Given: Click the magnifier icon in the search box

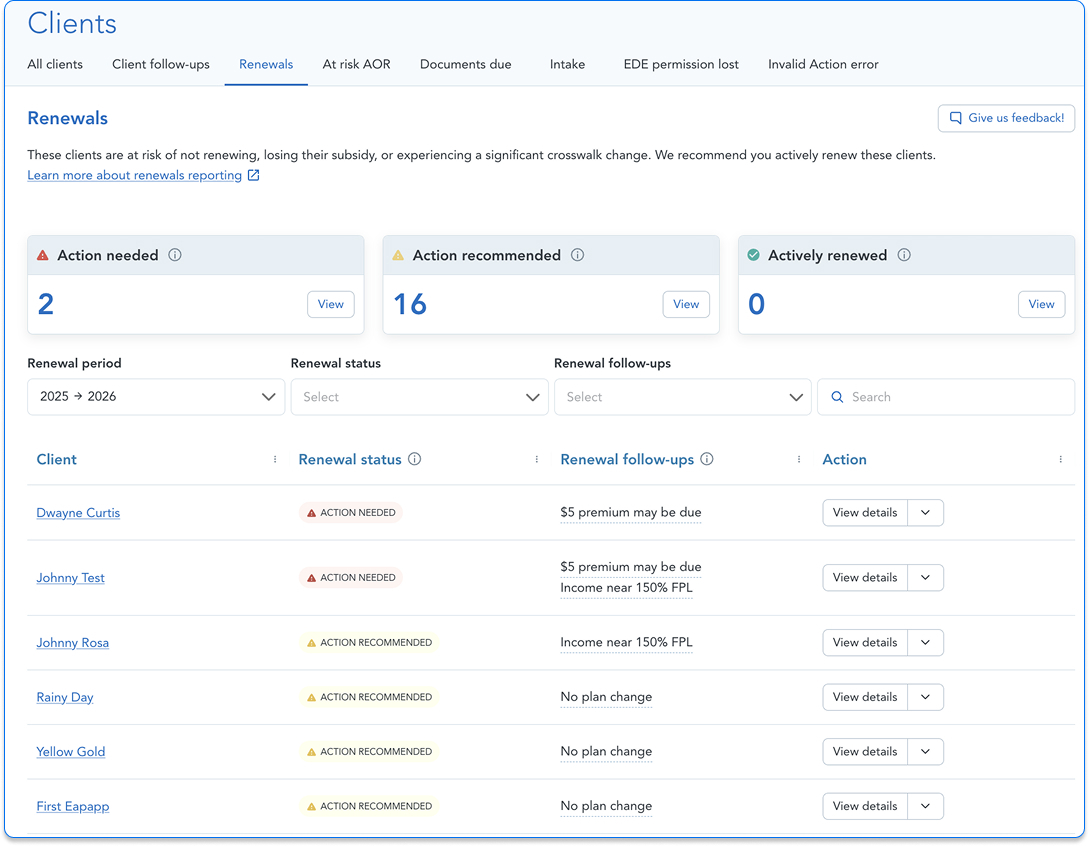Looking at the screenshot, I should pyautogui.click(x=837, y=397).
